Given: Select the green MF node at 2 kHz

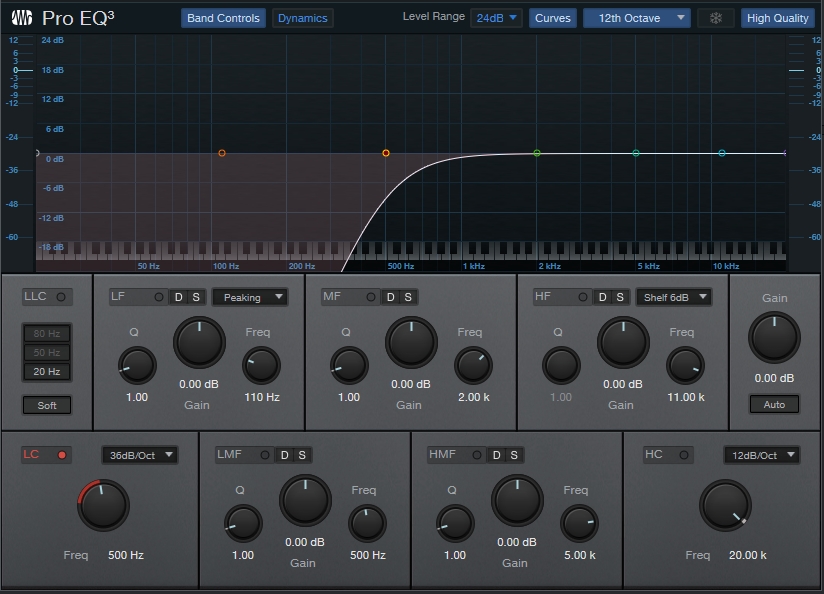Looking at the screenshot, I should (x=537, y=153).
